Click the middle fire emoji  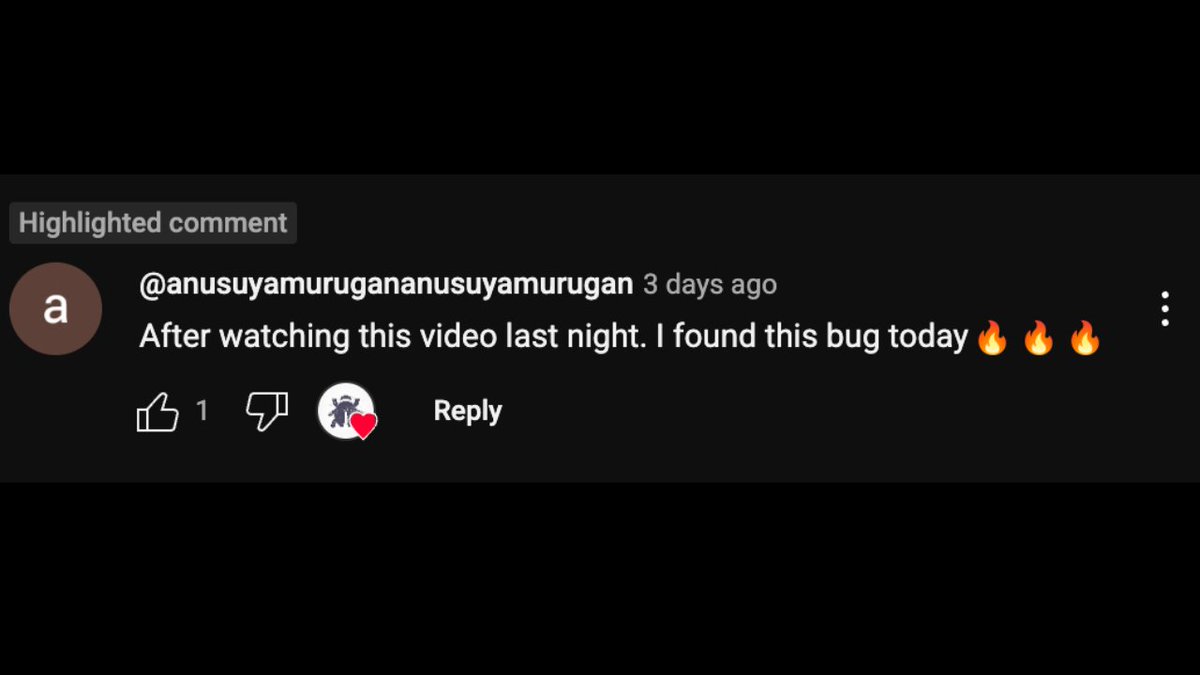coord(1038,338)
